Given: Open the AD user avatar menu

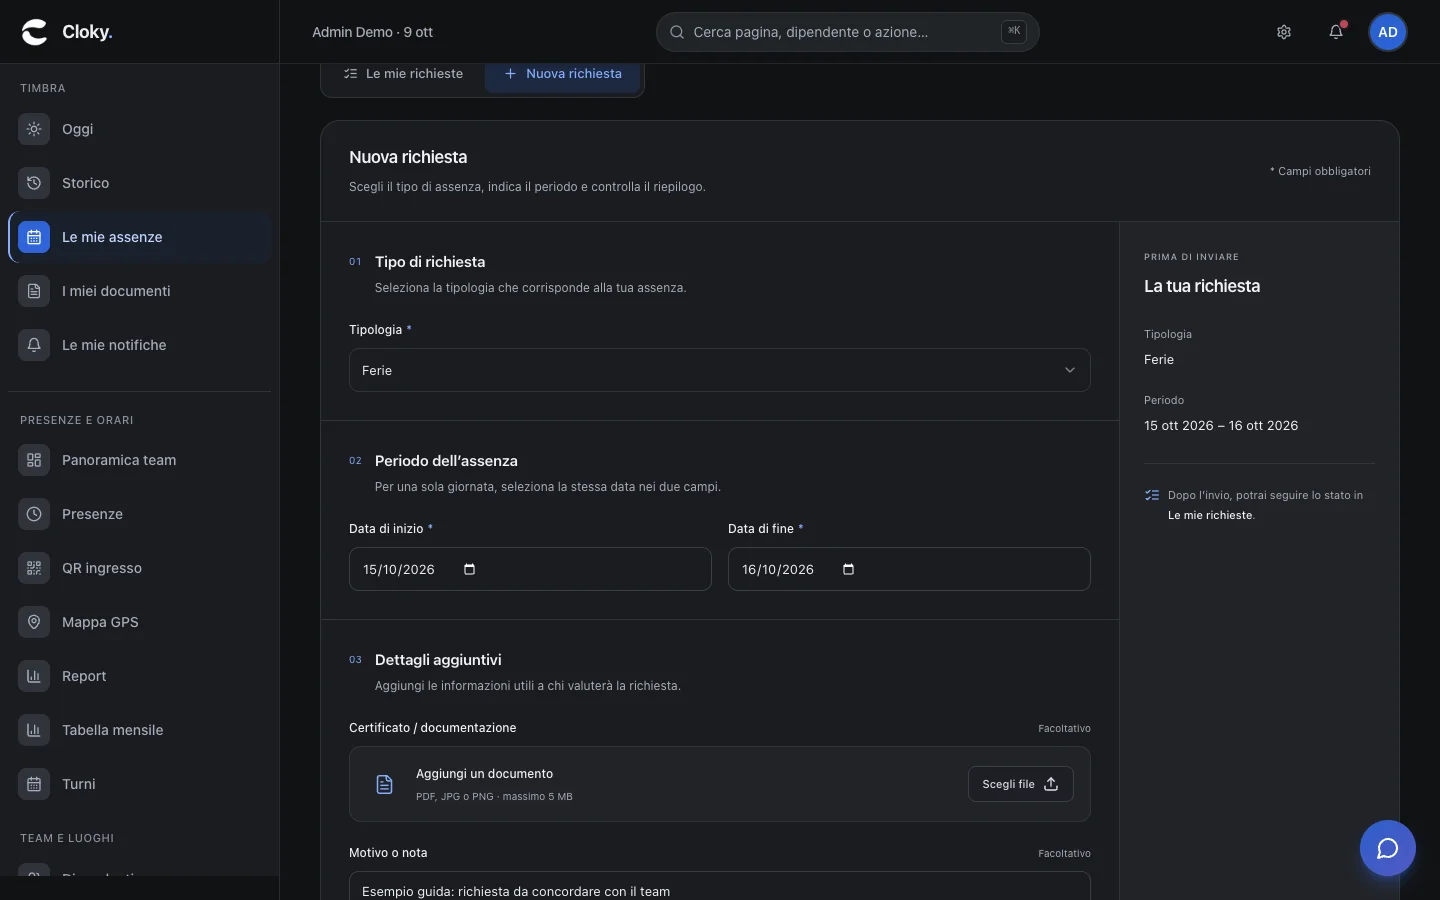Looking at the screenshot, I should 1388,32.
